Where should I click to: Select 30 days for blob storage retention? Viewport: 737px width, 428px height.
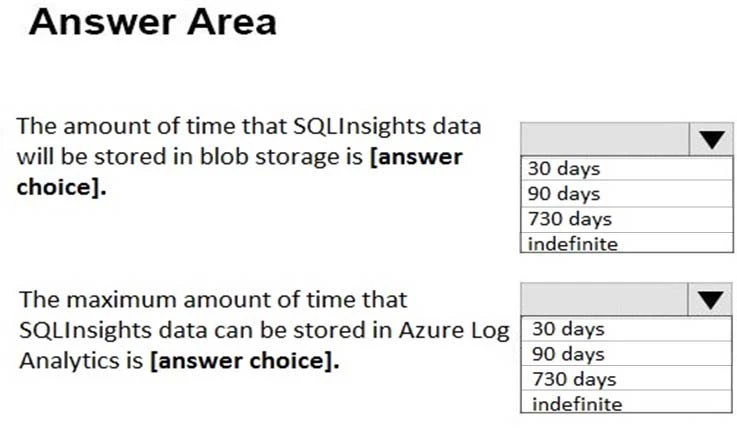[564, 168]
